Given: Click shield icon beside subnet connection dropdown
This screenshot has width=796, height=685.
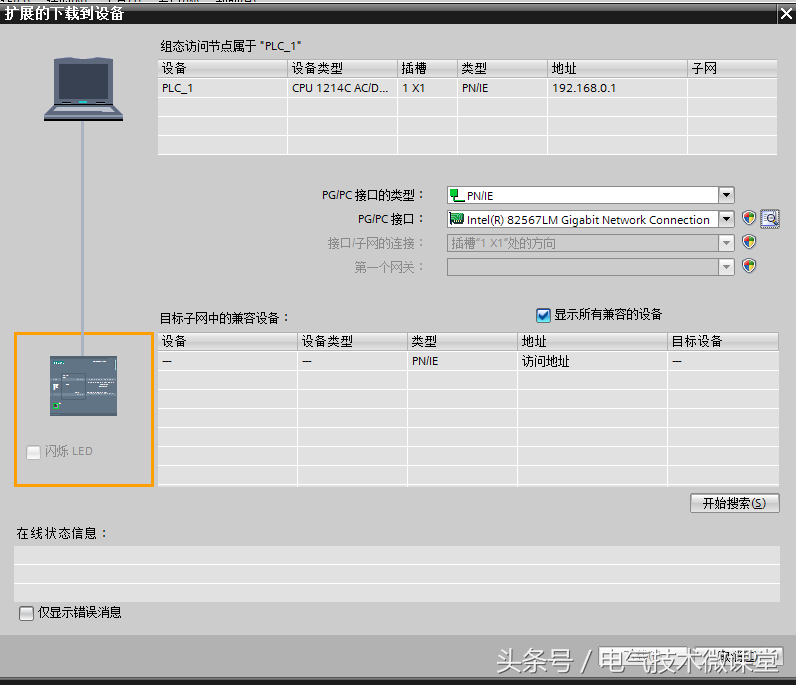Looking at the screenshot, I should click(x=749, y=242).
